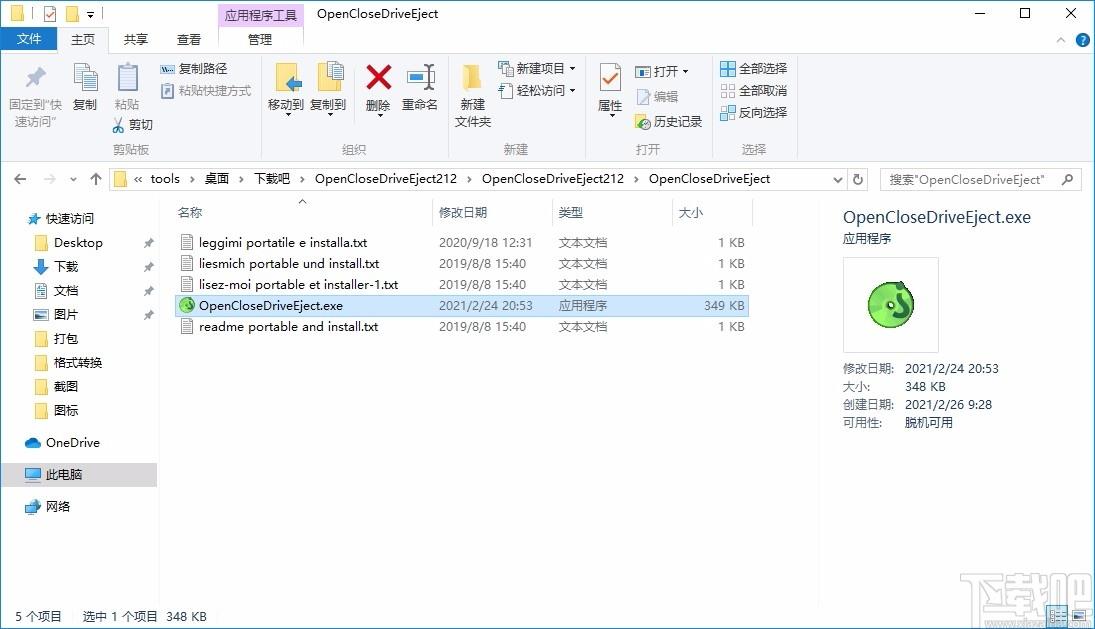Click '下载吧' in the address breadcrumb
Screen dimensions: 1095x629
click(x=272, y=179)
